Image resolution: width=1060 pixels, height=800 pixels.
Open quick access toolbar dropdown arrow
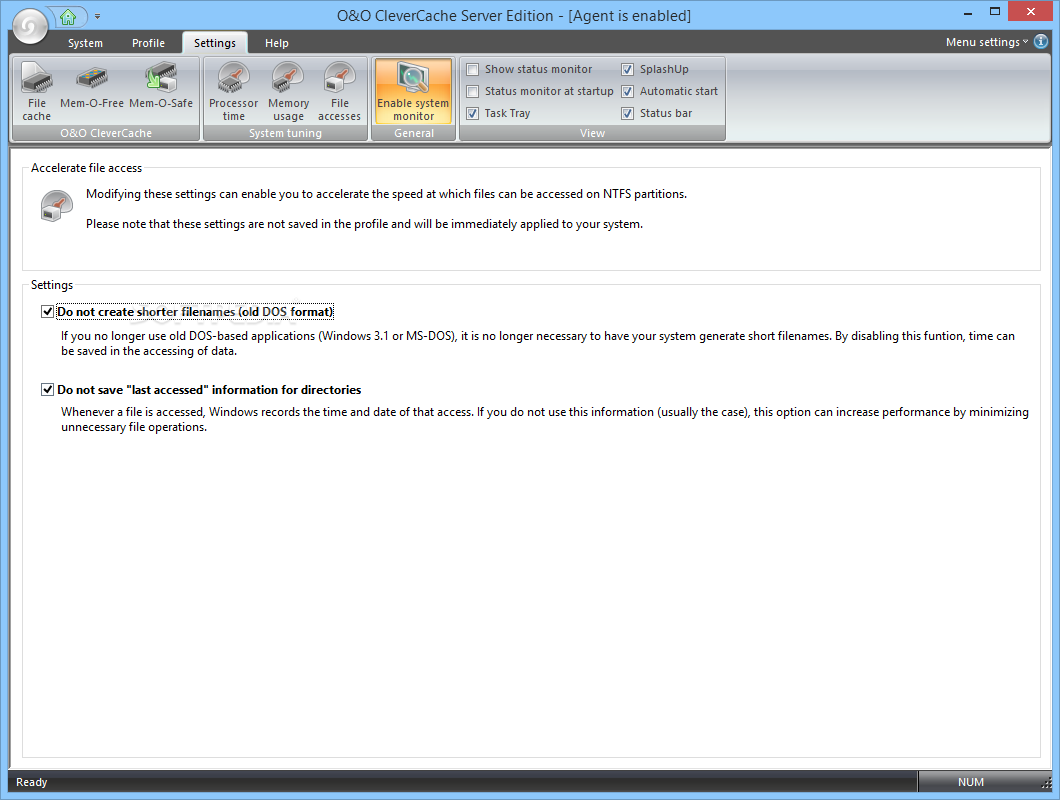pyautogui.click(x=97, y=16)
